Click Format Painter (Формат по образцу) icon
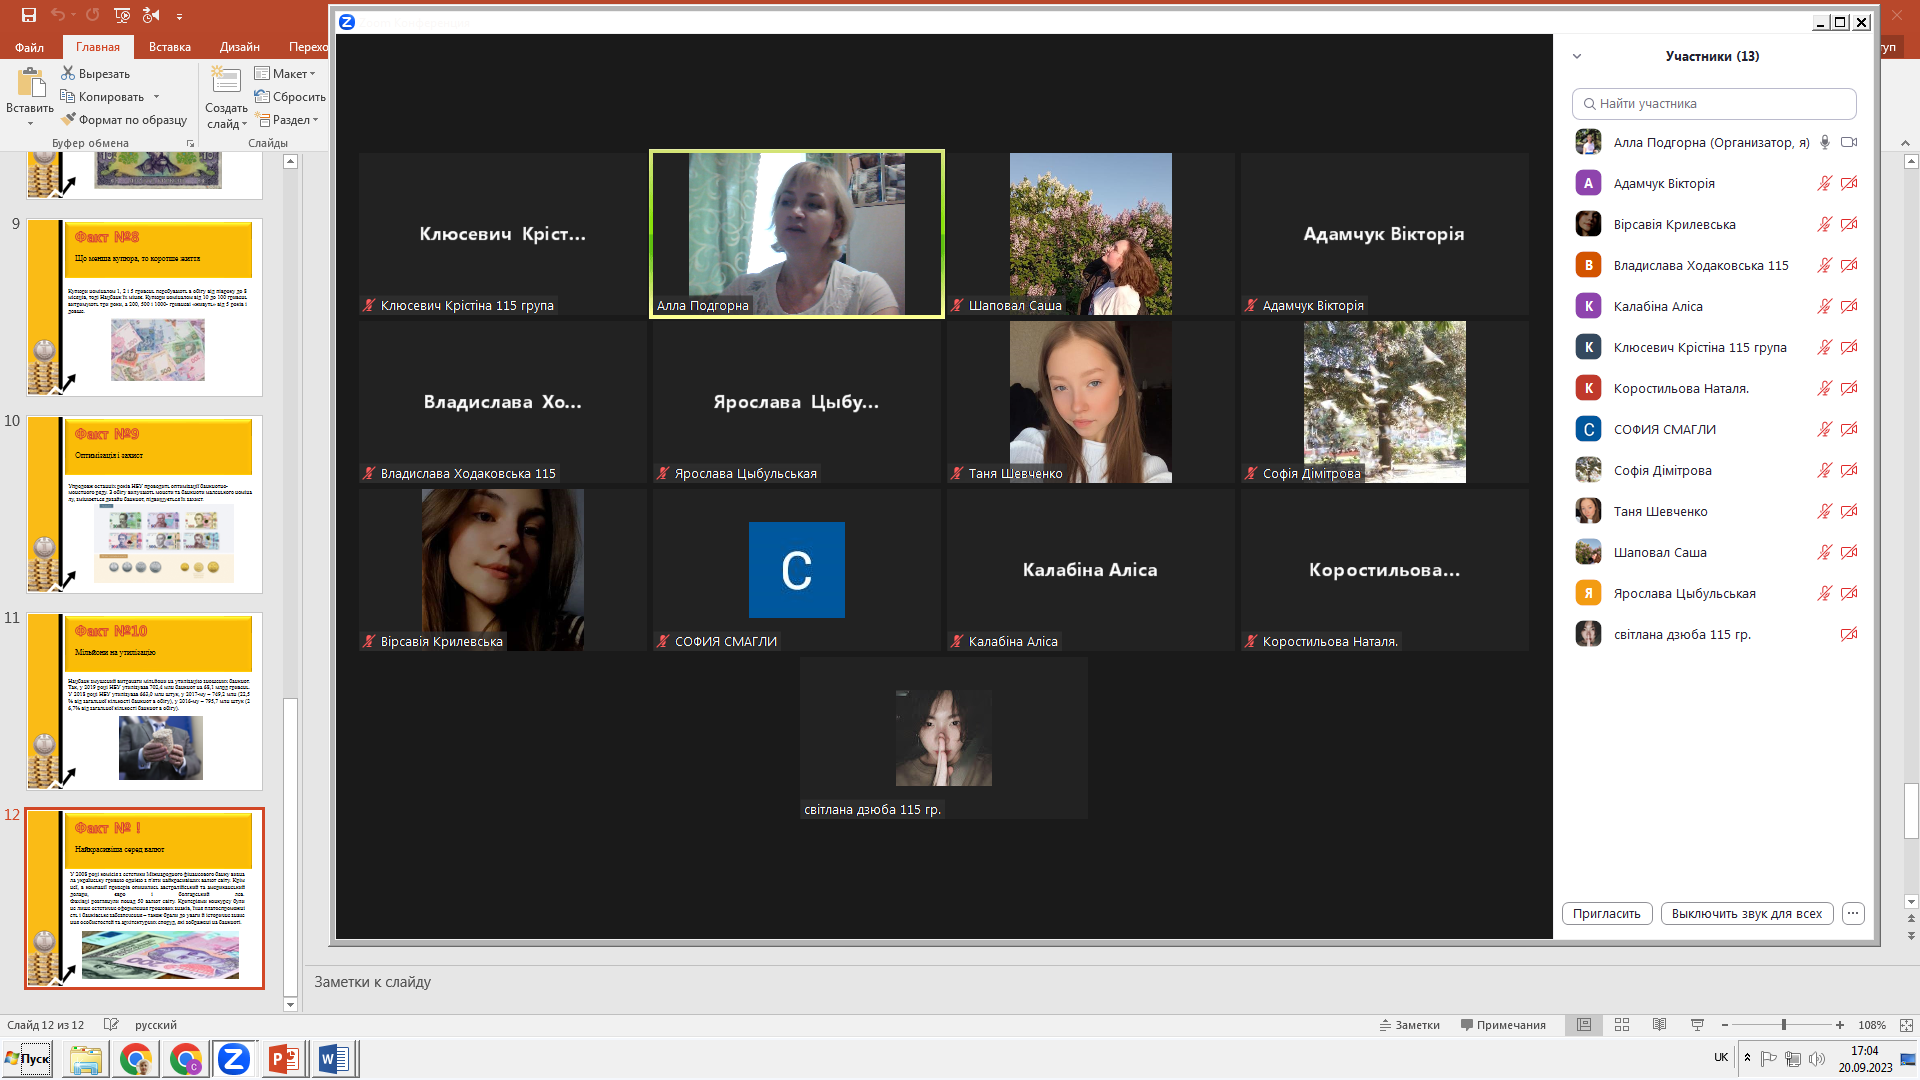 click(x=68, y=119)
